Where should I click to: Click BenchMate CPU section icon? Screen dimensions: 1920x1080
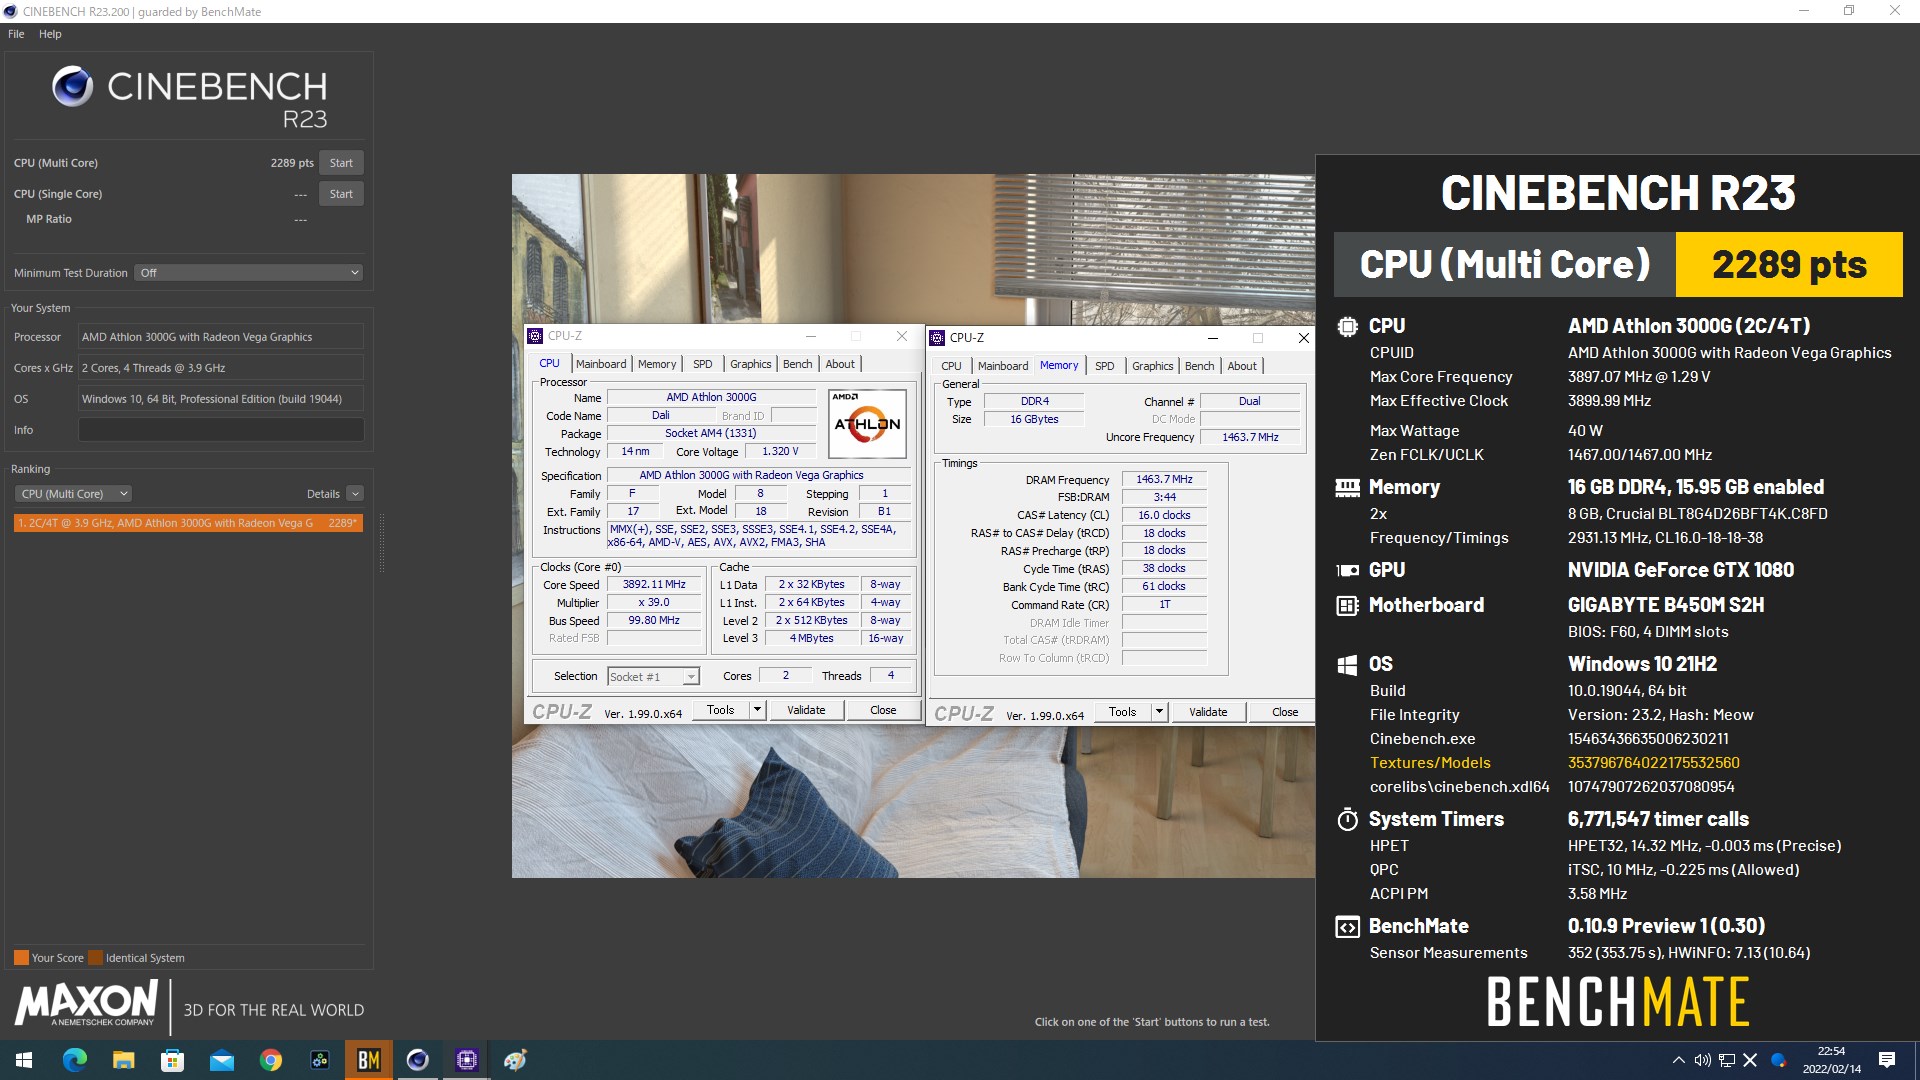(1347, 326)
